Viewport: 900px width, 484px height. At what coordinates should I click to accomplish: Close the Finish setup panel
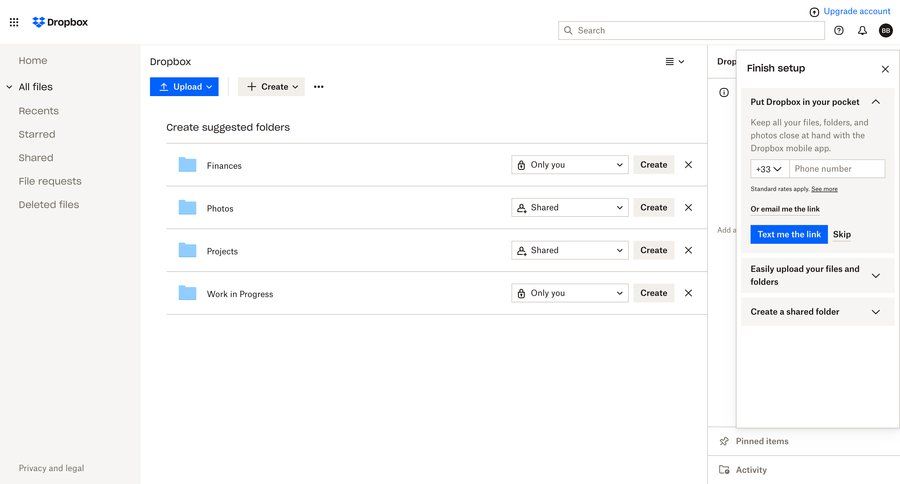(x=885, y=69)
